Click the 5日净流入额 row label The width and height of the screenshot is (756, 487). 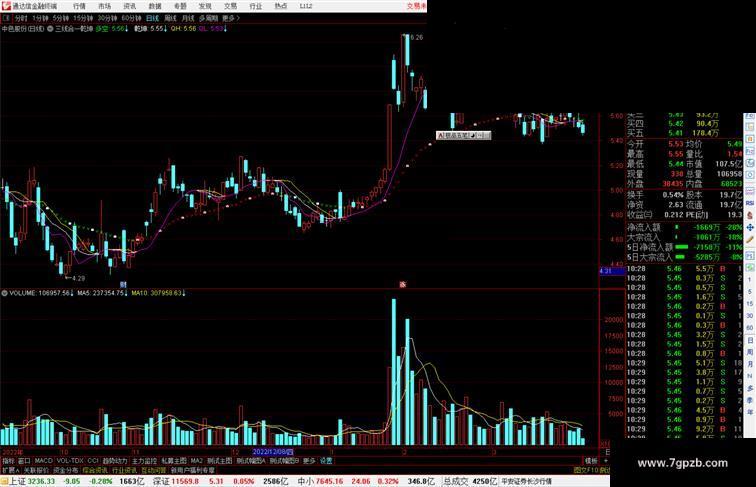click(x=649, y=247)
